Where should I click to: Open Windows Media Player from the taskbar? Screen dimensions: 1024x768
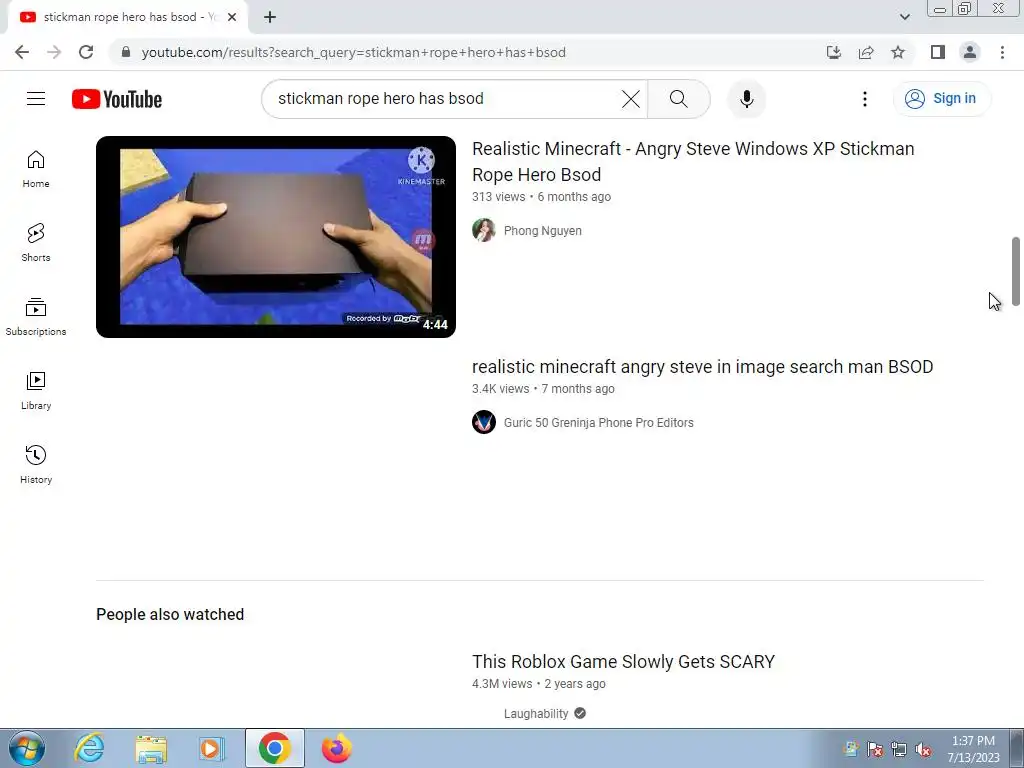point(211,748)
